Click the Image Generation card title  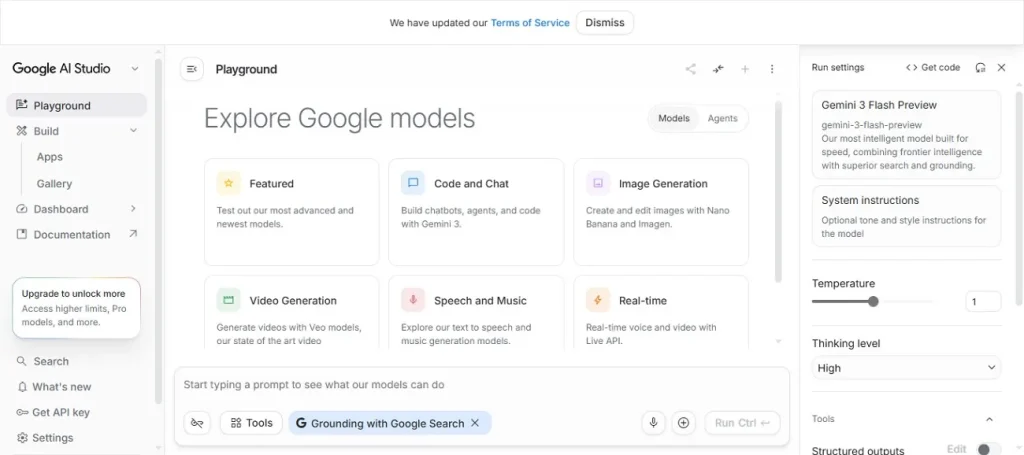tap(663, 183)
